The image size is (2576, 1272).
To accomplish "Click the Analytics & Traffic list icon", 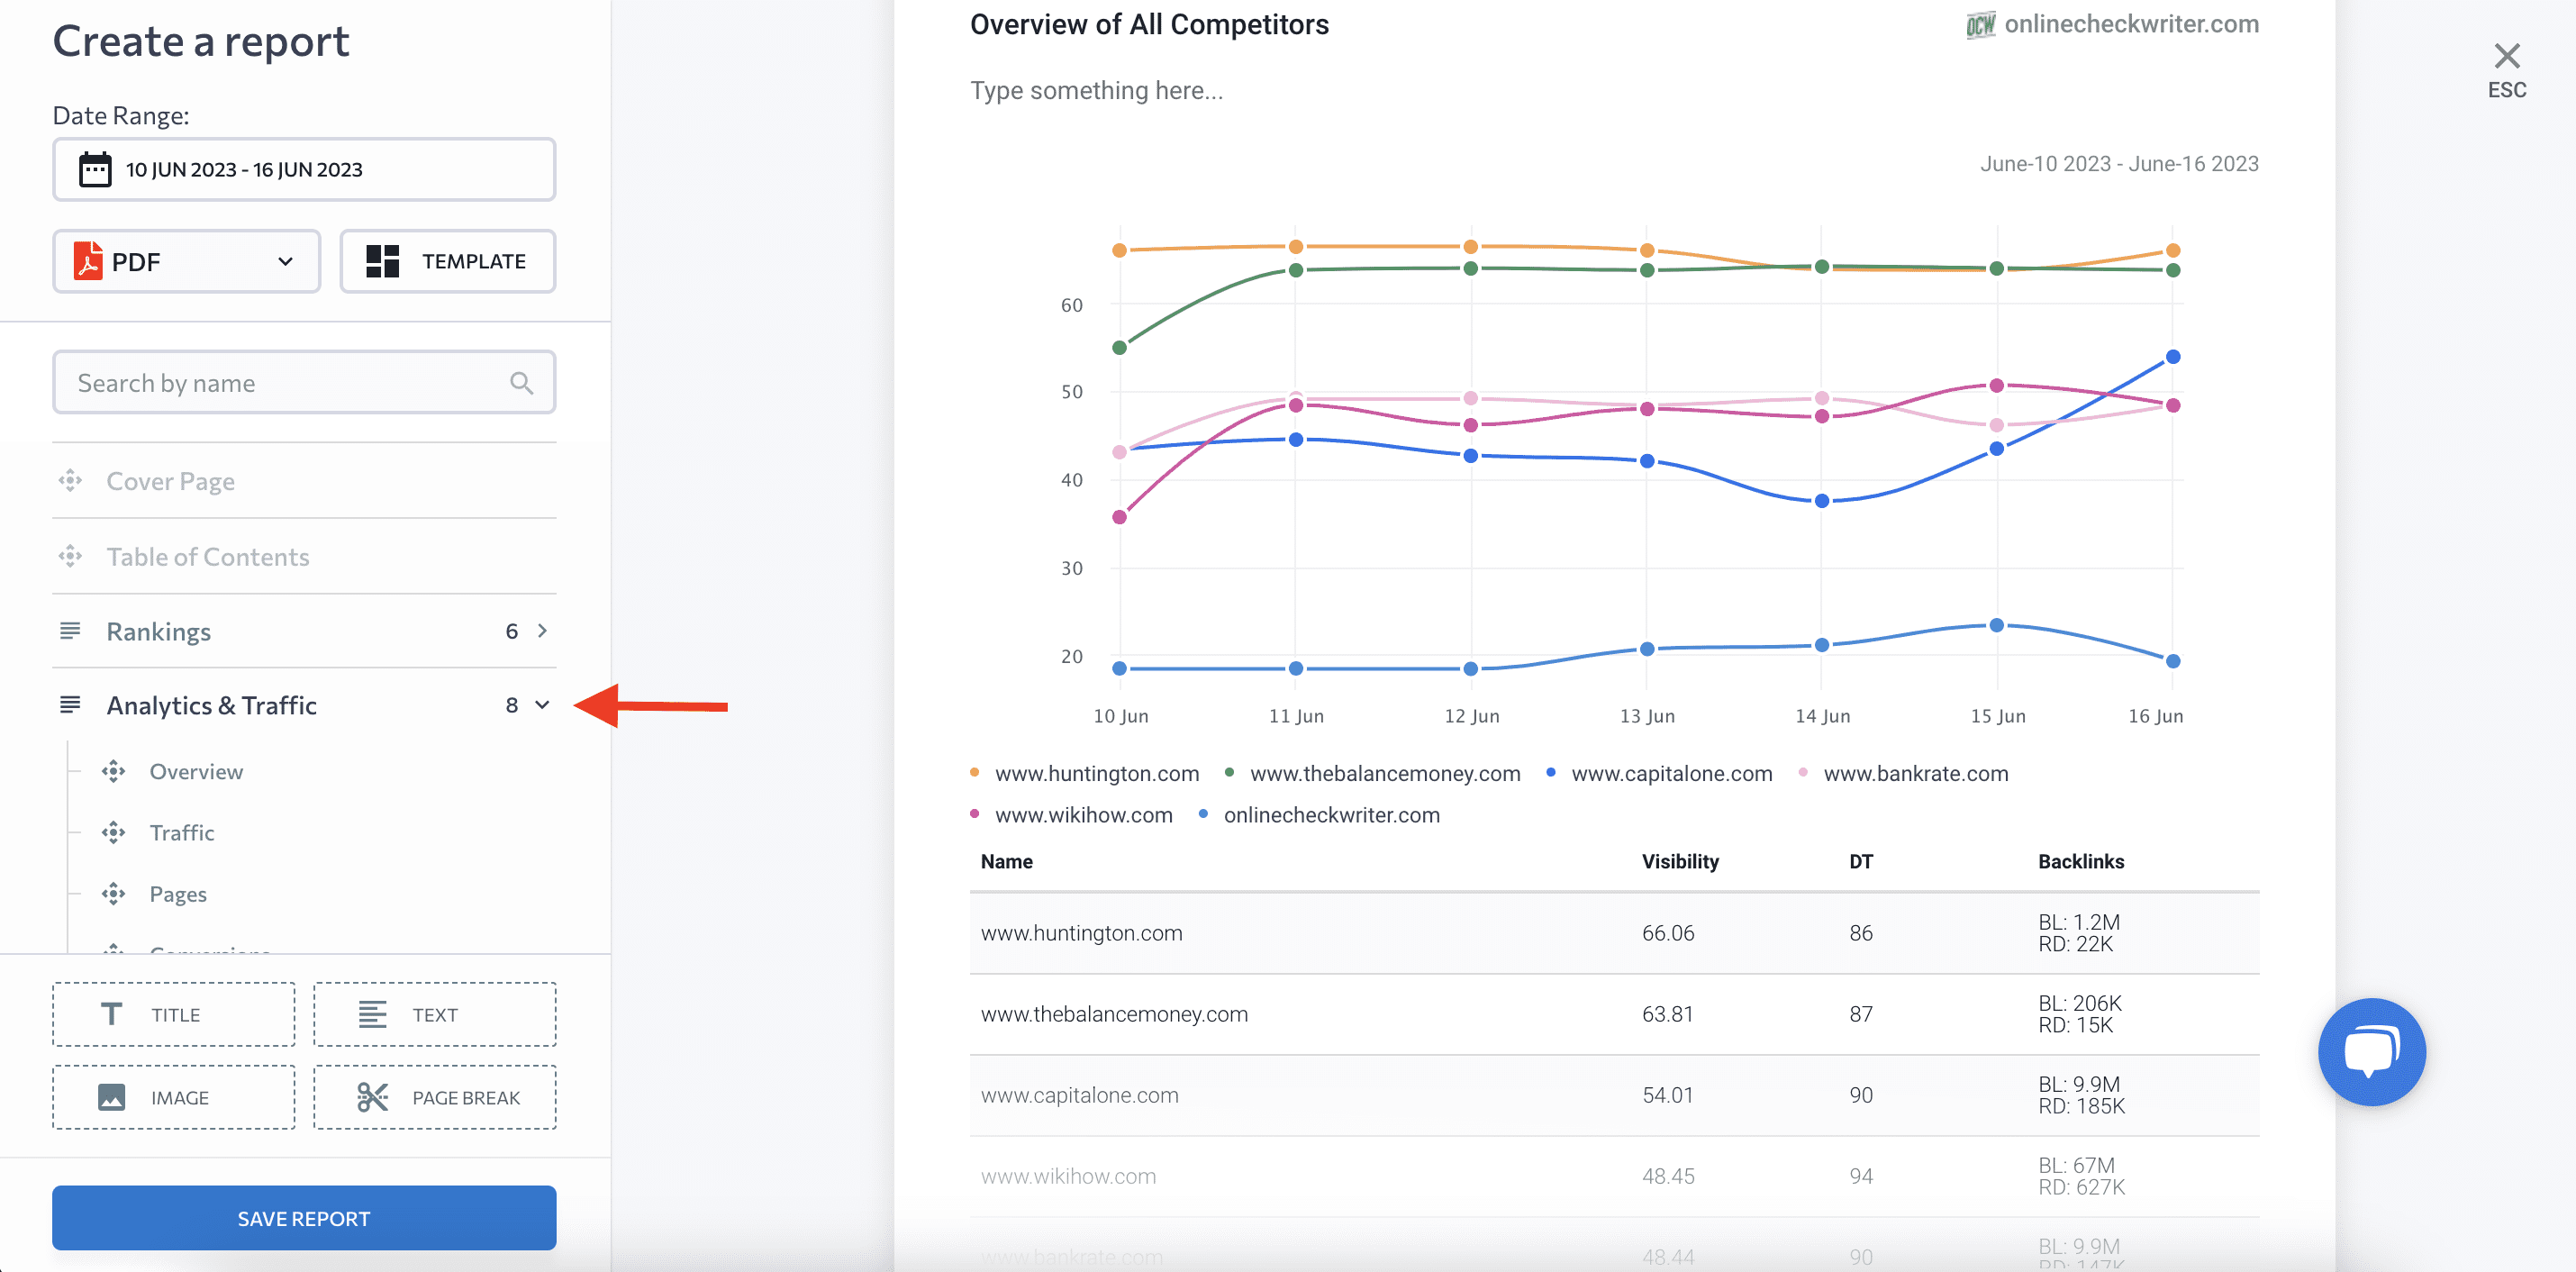I will point(70,705).
